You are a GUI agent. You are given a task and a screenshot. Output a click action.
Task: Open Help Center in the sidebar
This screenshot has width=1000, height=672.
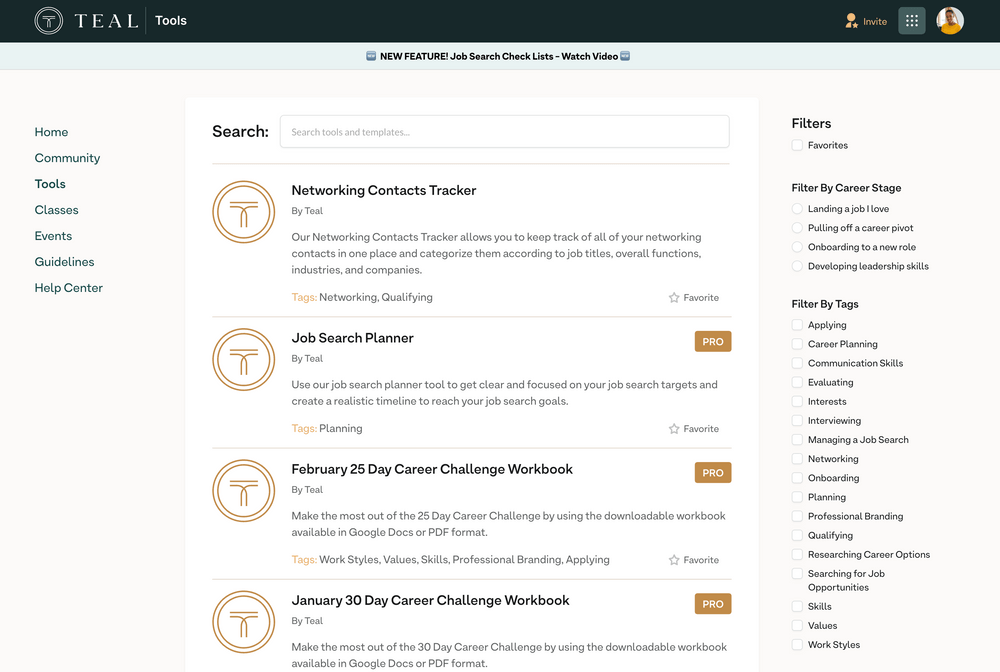coord(68,288)
